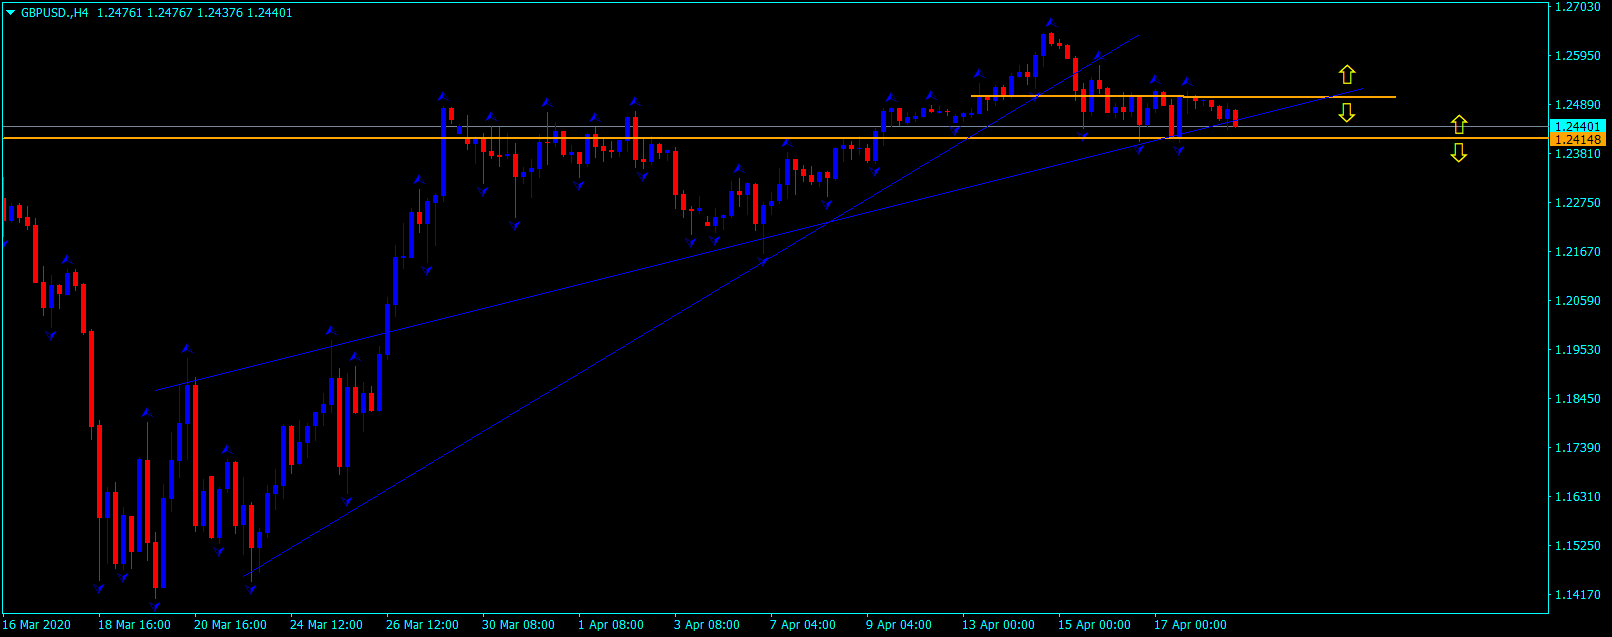Click the GBPUSD.,H4 symbol label
The image size is (1612, 637).
point(55,13)
